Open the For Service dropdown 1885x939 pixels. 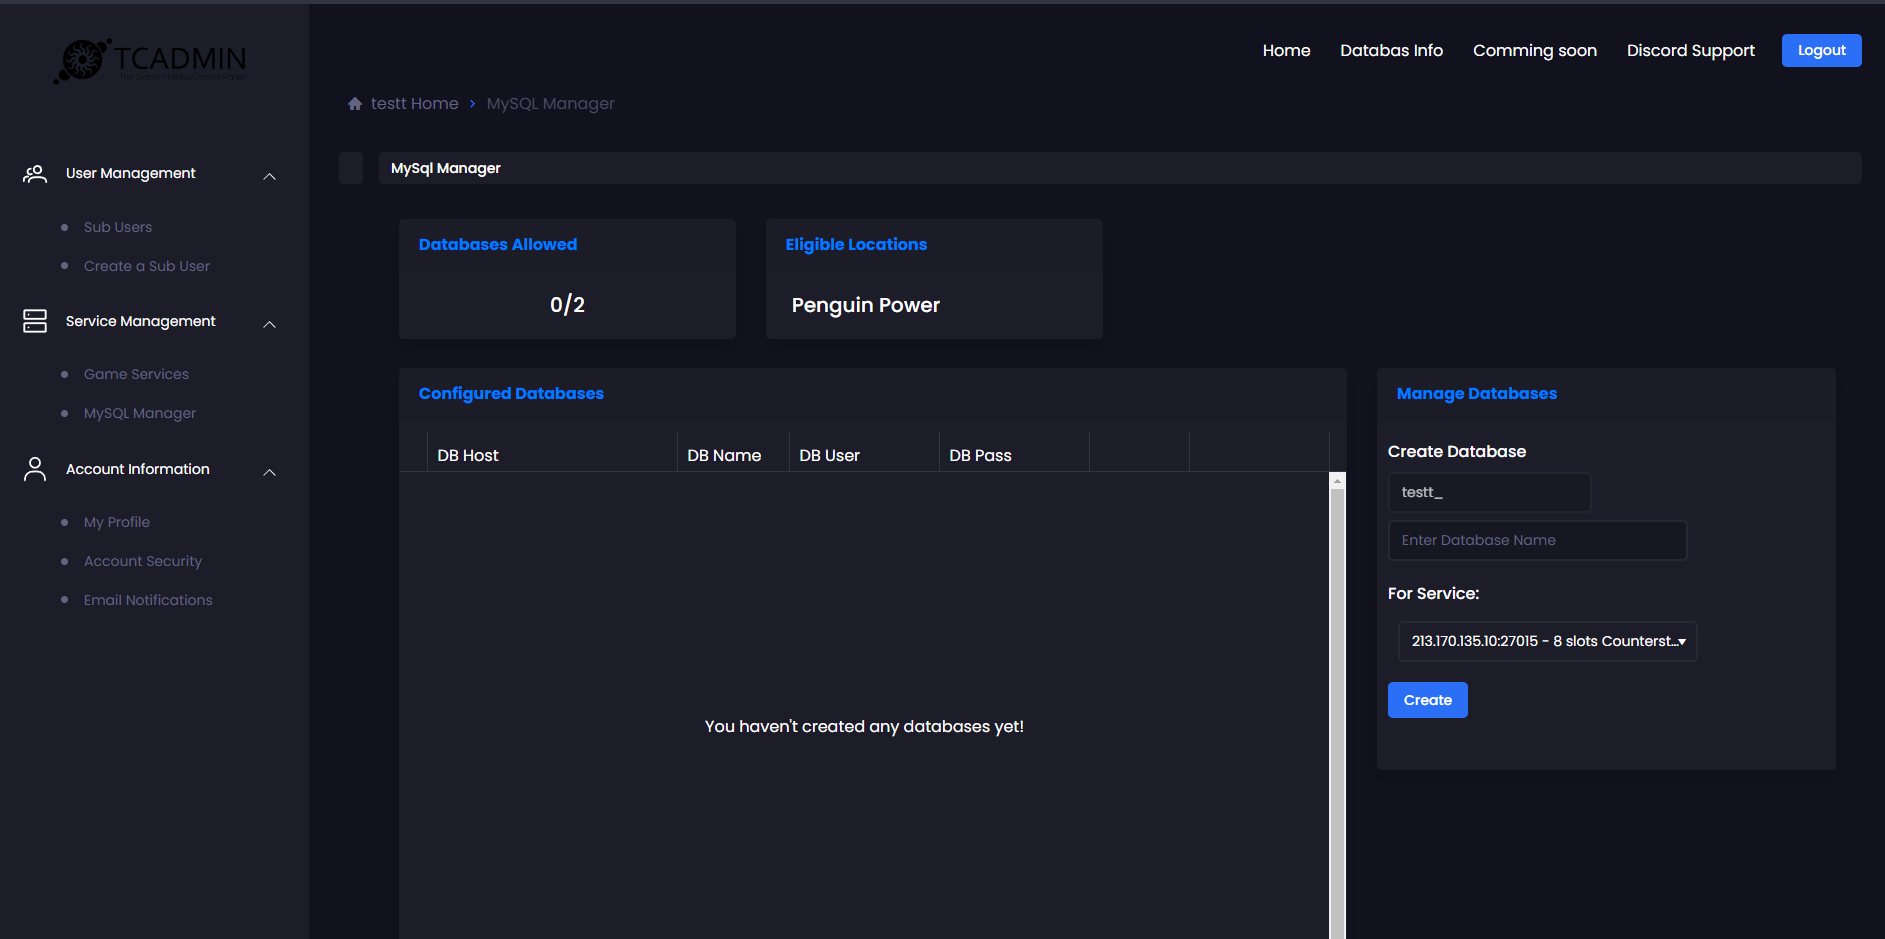(x=1547, y=641)
